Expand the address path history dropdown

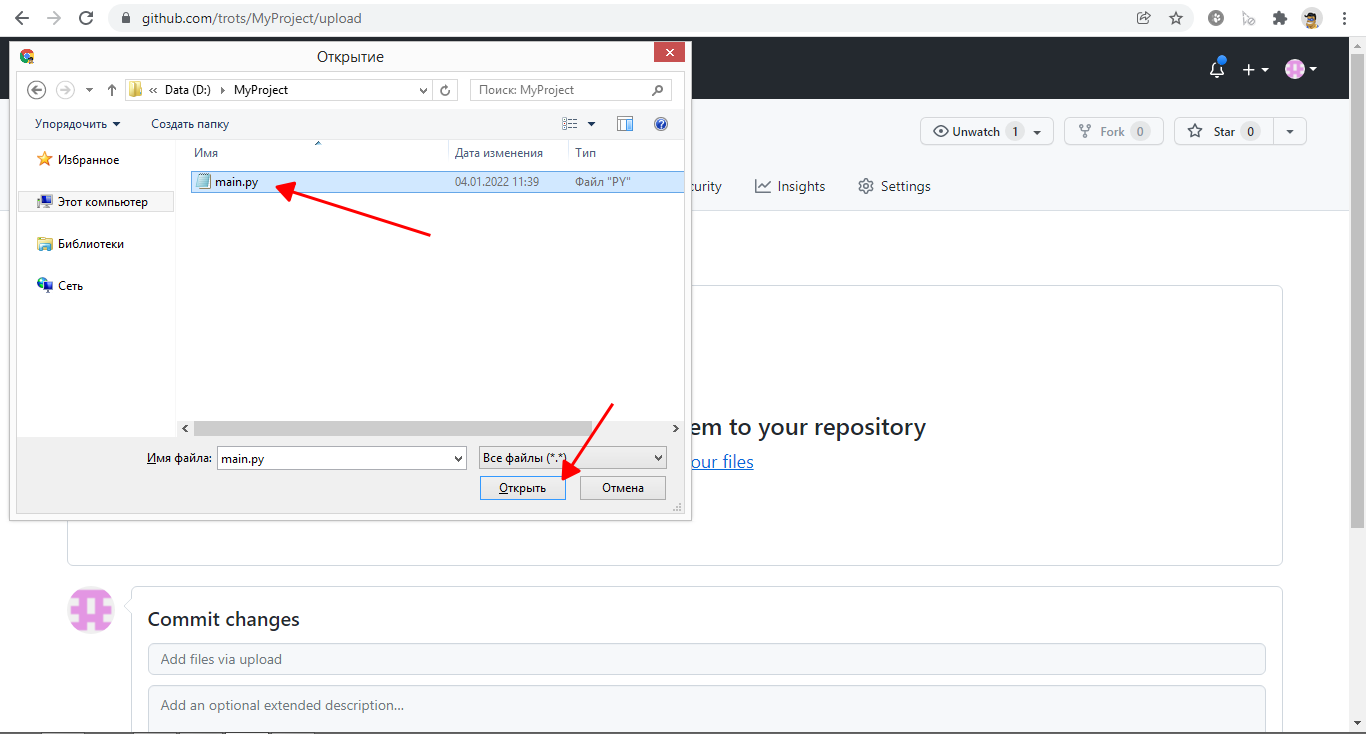424,90
